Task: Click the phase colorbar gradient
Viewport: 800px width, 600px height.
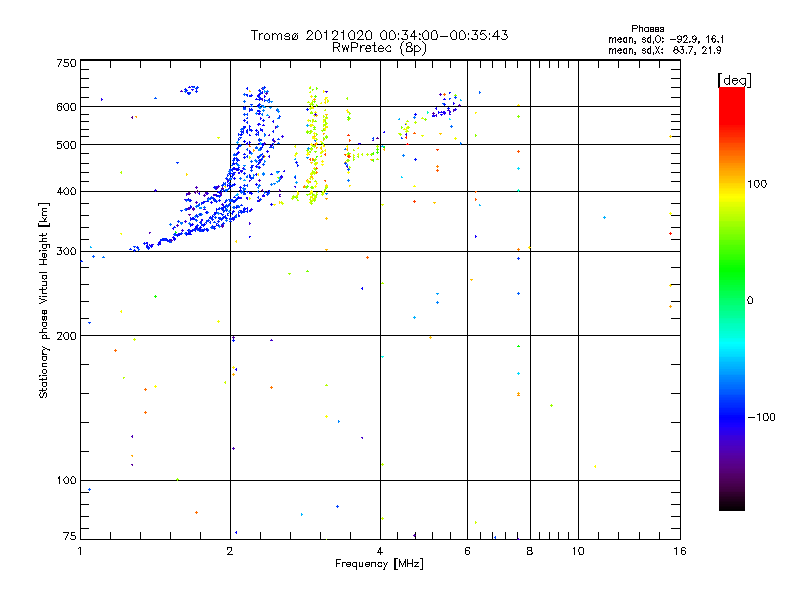Action: 732,298
